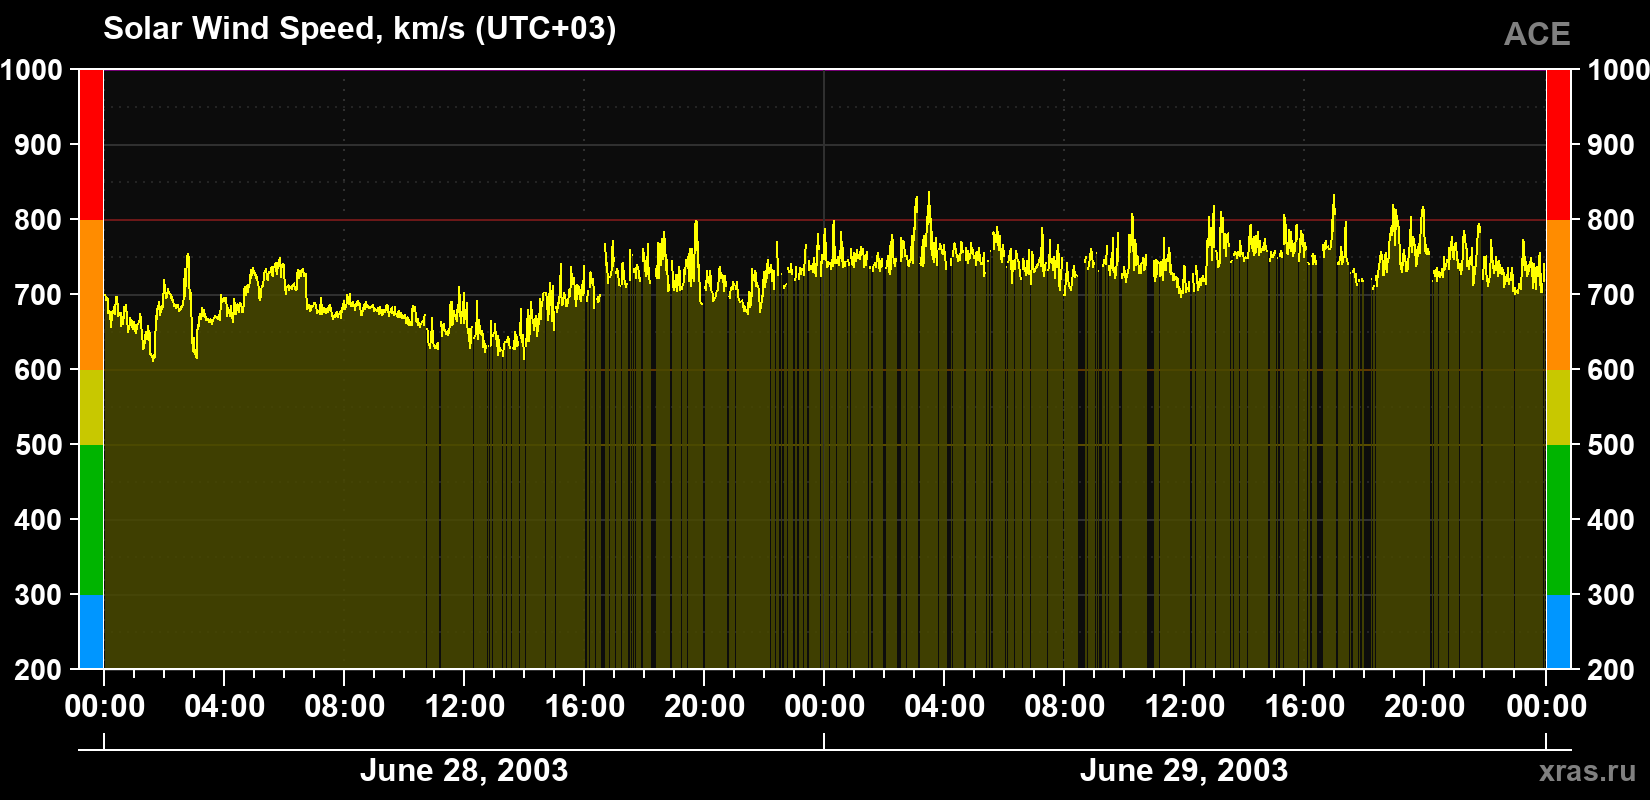The image size is (1650, 800).
Task: Select the '12:00' tick of June 28
Action: tap(464, 707)
